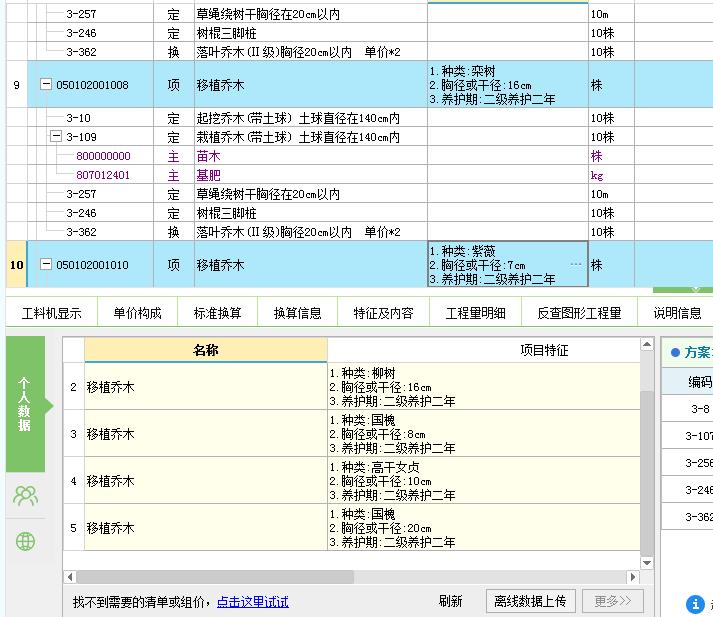Collapse item 050102001008 tree node
The height and width of the screenshot is (617, 713).
click(x=46, y=84)
